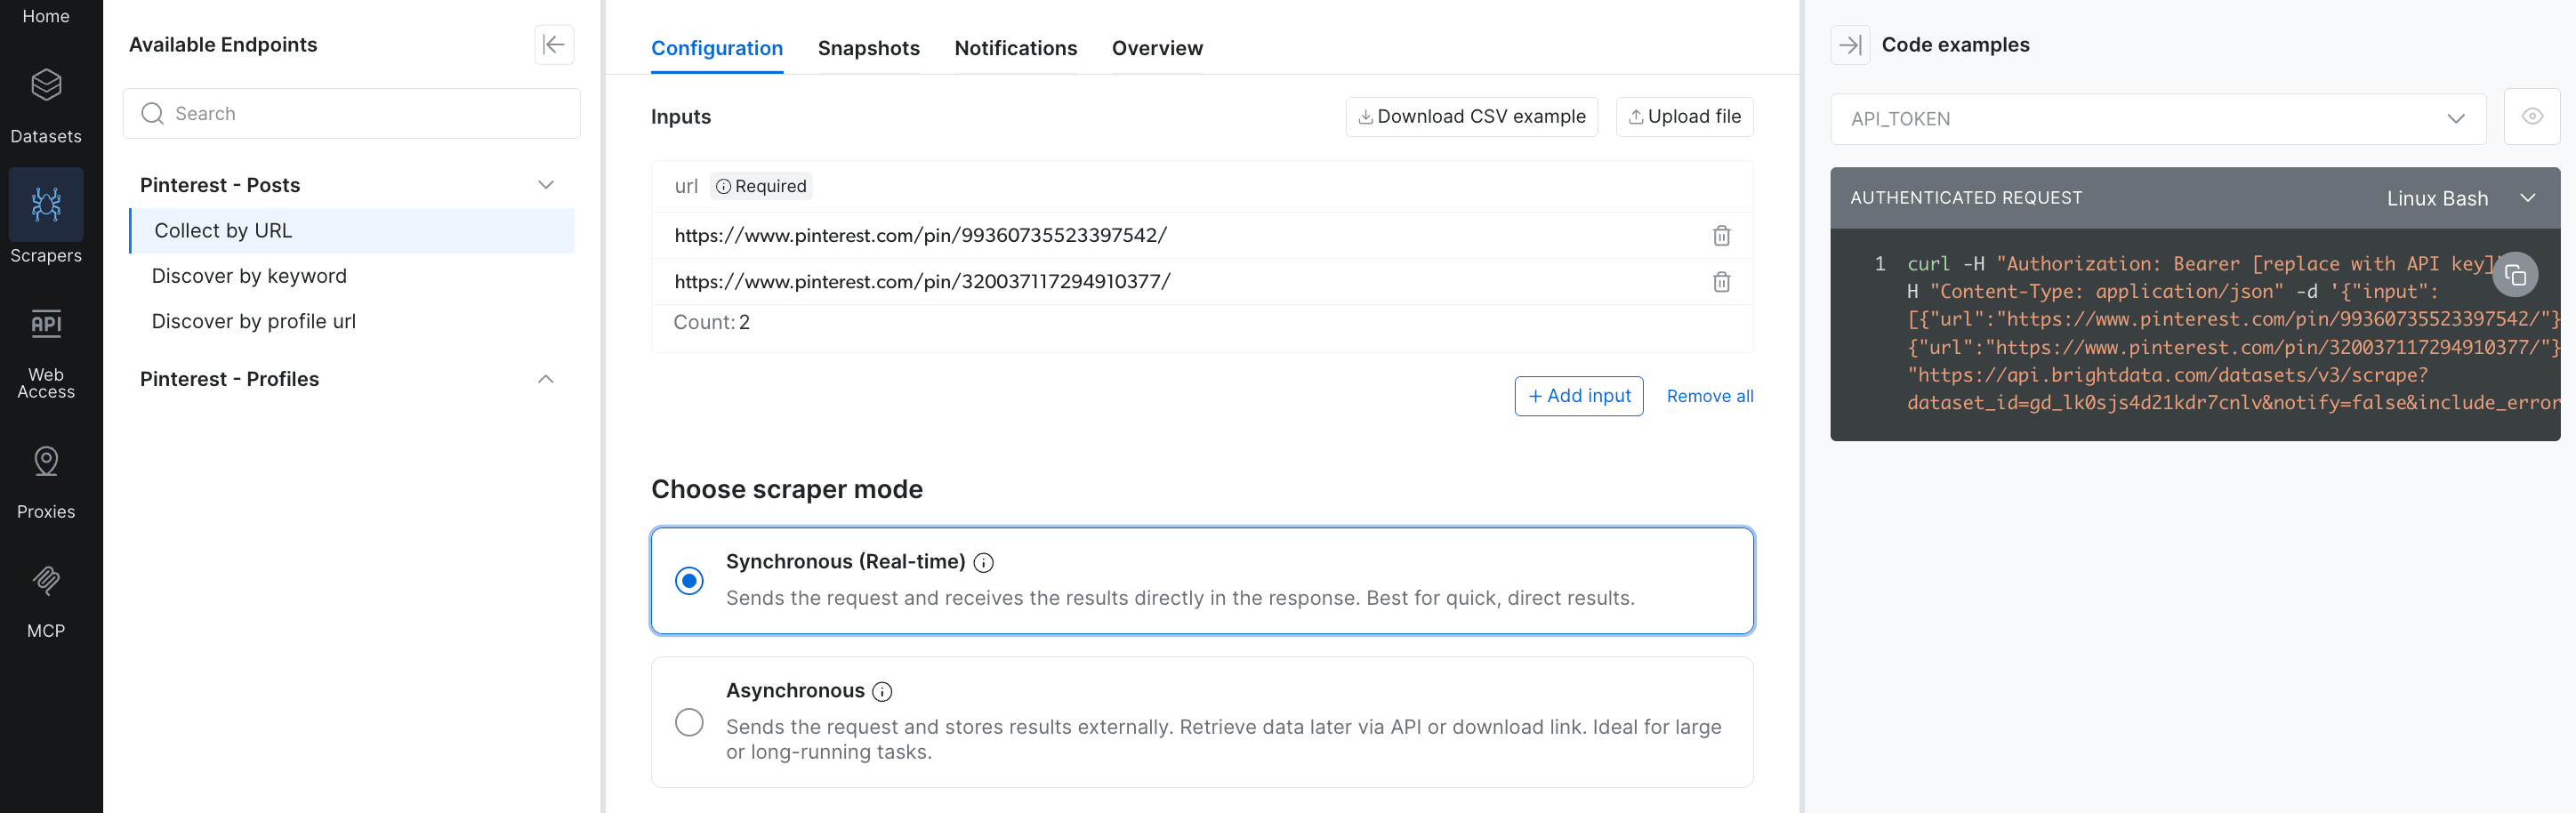2576x813 pixels.
Task: Show Required info icon next to url
Action: (723, 186)
